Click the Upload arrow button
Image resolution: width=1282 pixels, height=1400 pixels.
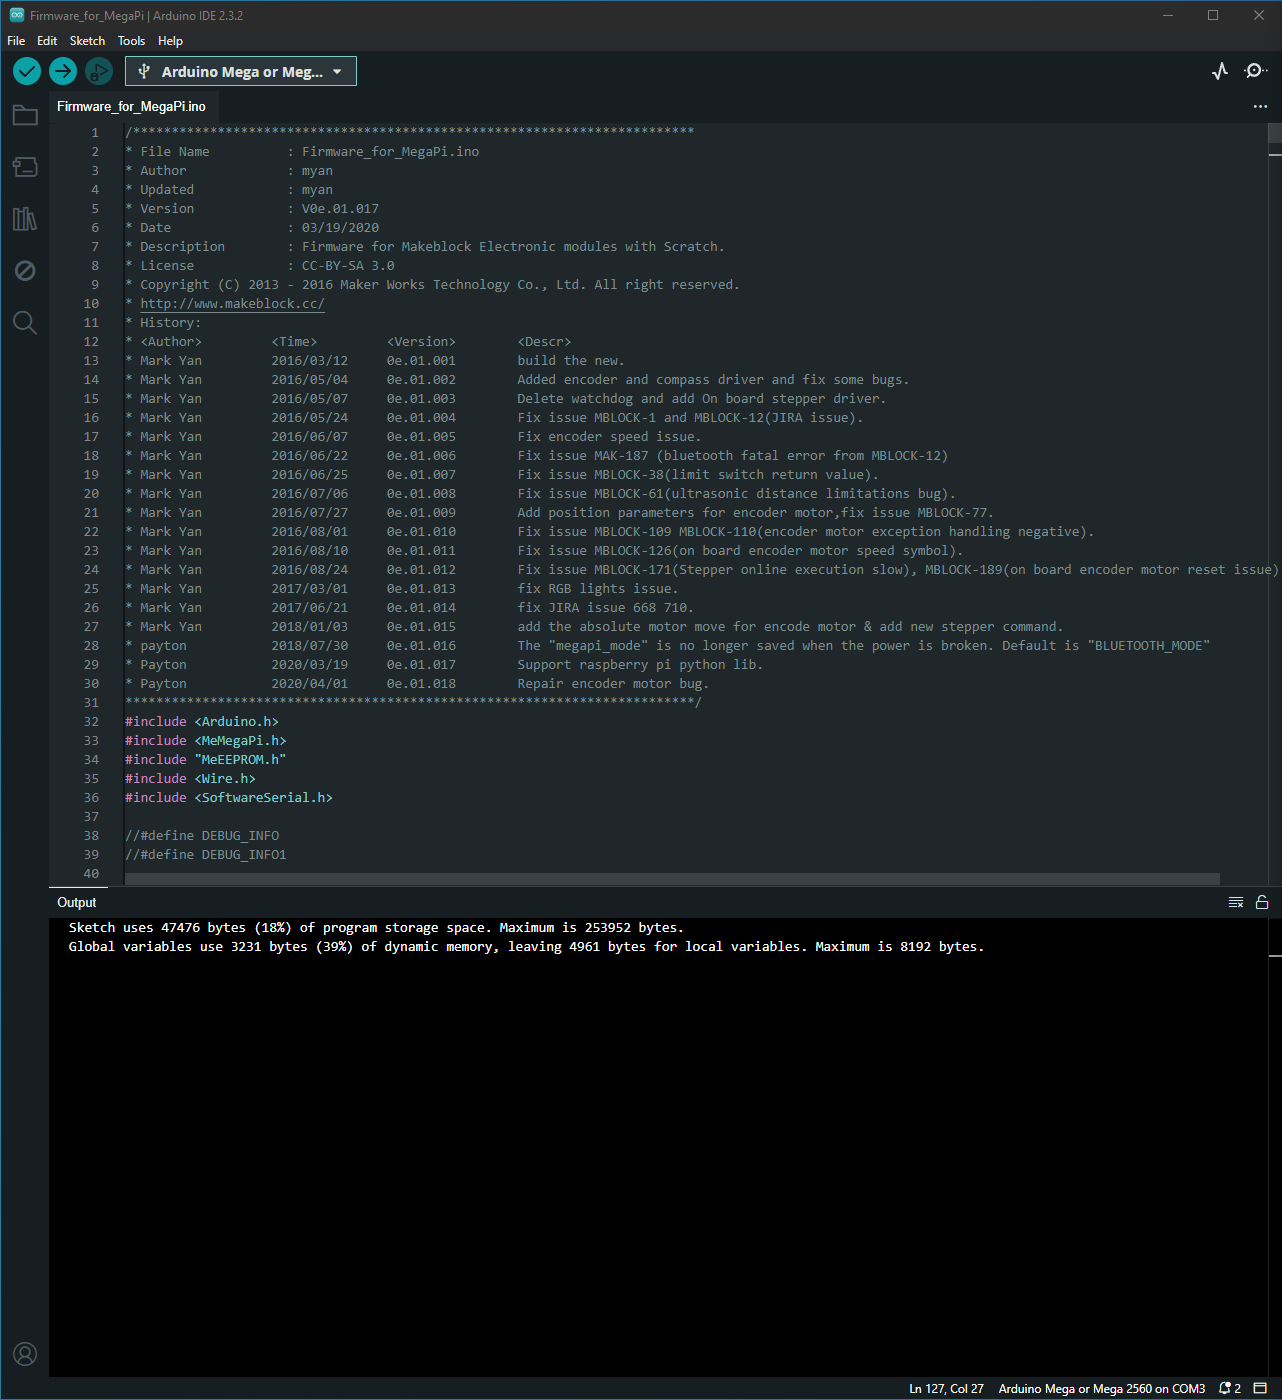coord(63,71)
